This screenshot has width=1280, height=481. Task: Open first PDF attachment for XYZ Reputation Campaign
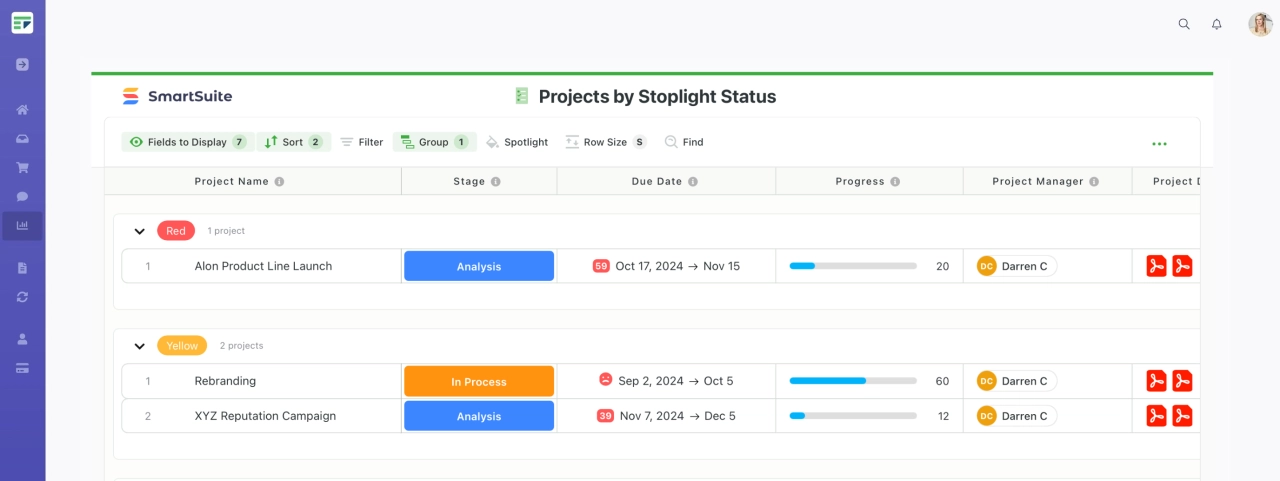point(1156,416)
